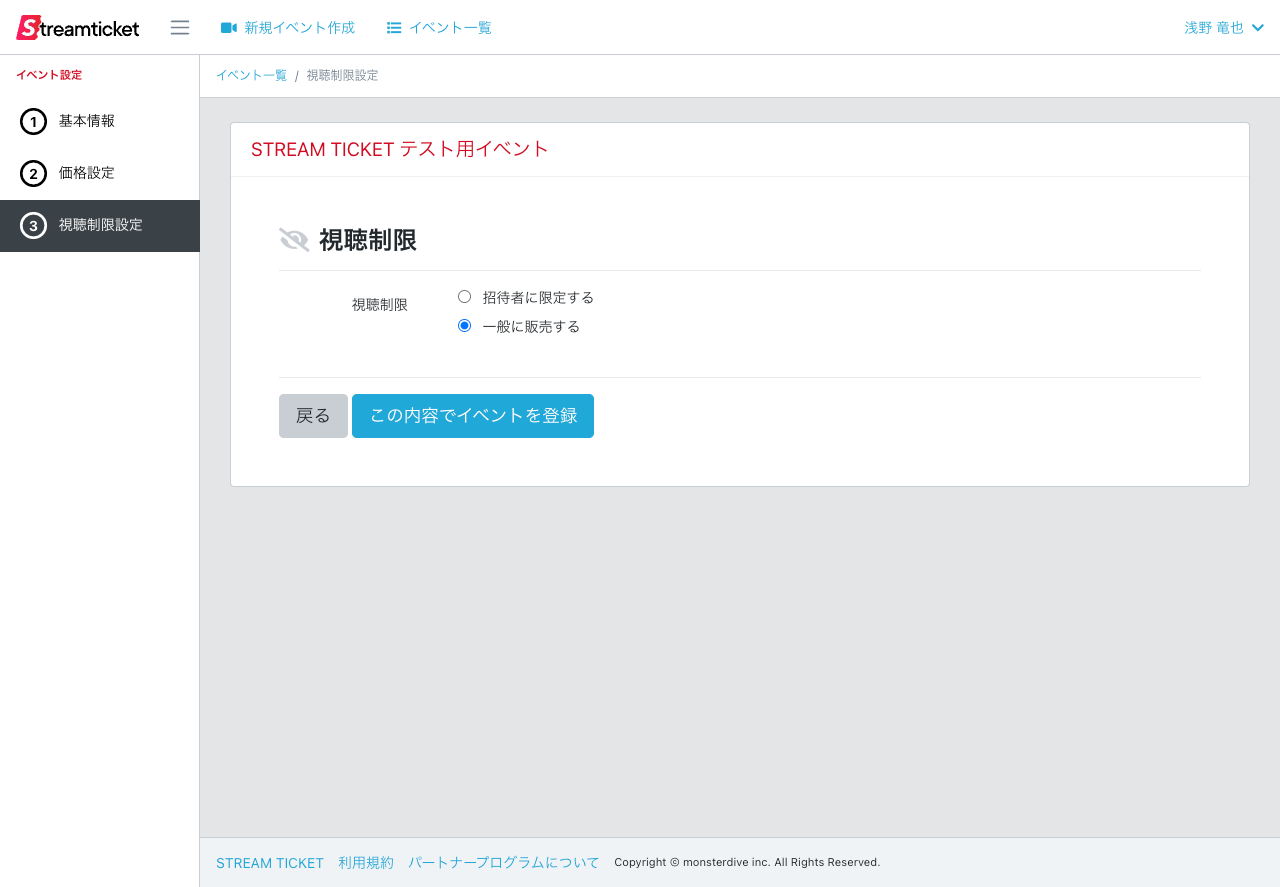Click the video camera icon for new event
The image size is (1280, 887).
pyautogui.click(x=229, y=28)
